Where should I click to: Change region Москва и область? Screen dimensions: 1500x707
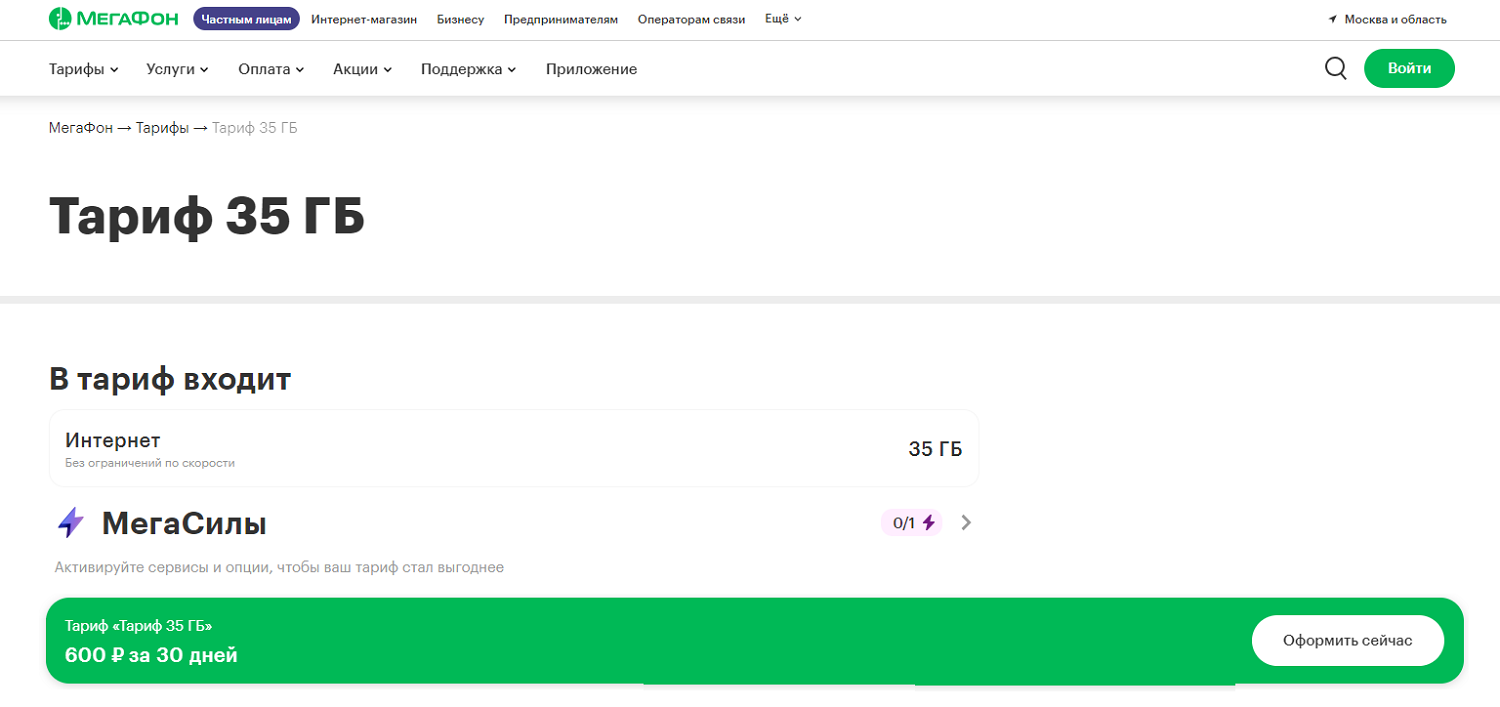click(1395, 19)
